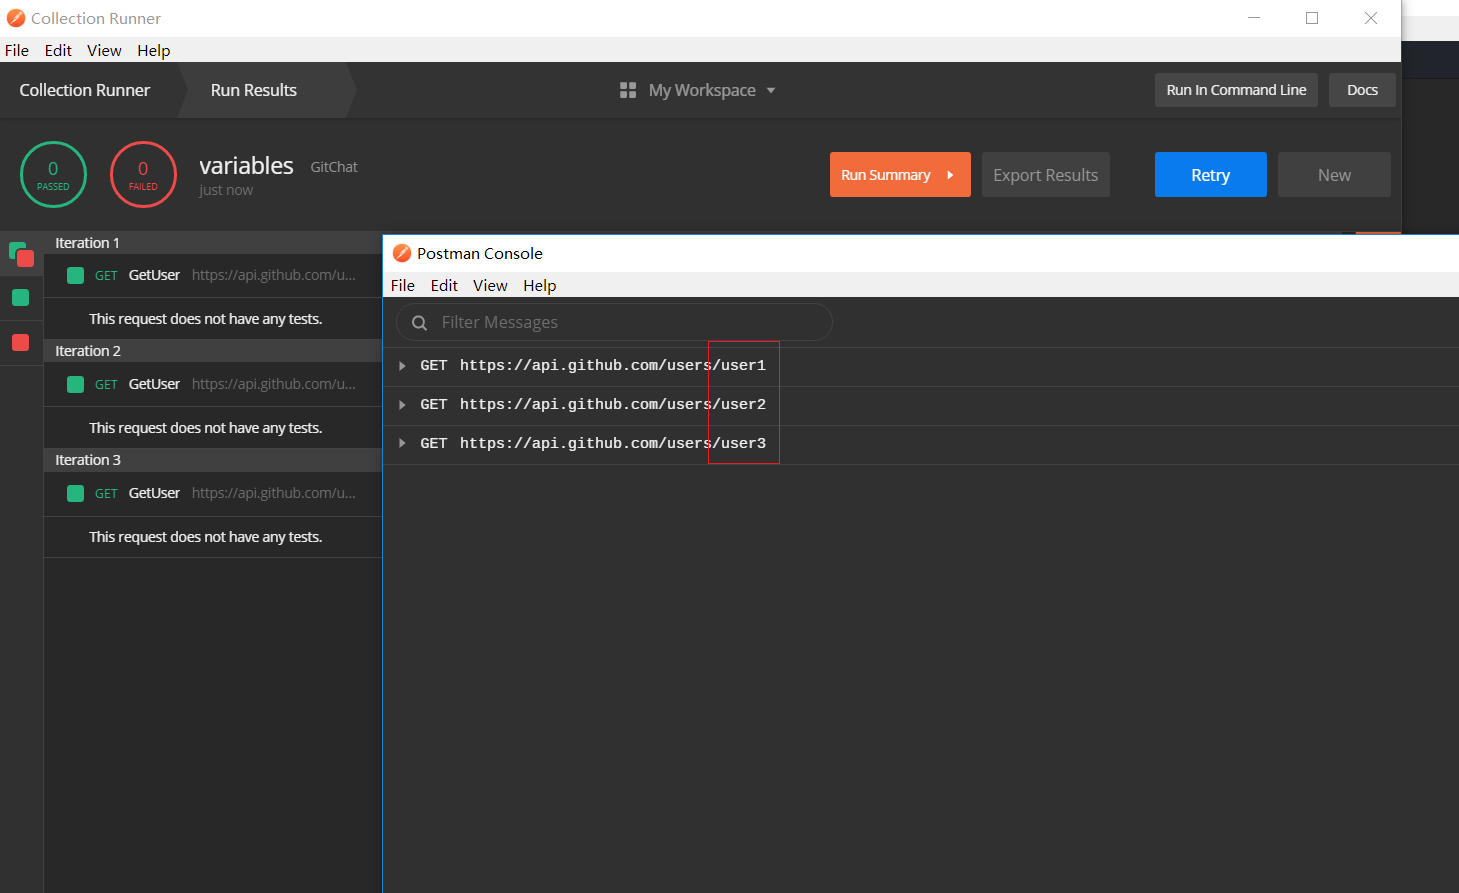
Task: Click the variables collection name
Action: [246, 165]
